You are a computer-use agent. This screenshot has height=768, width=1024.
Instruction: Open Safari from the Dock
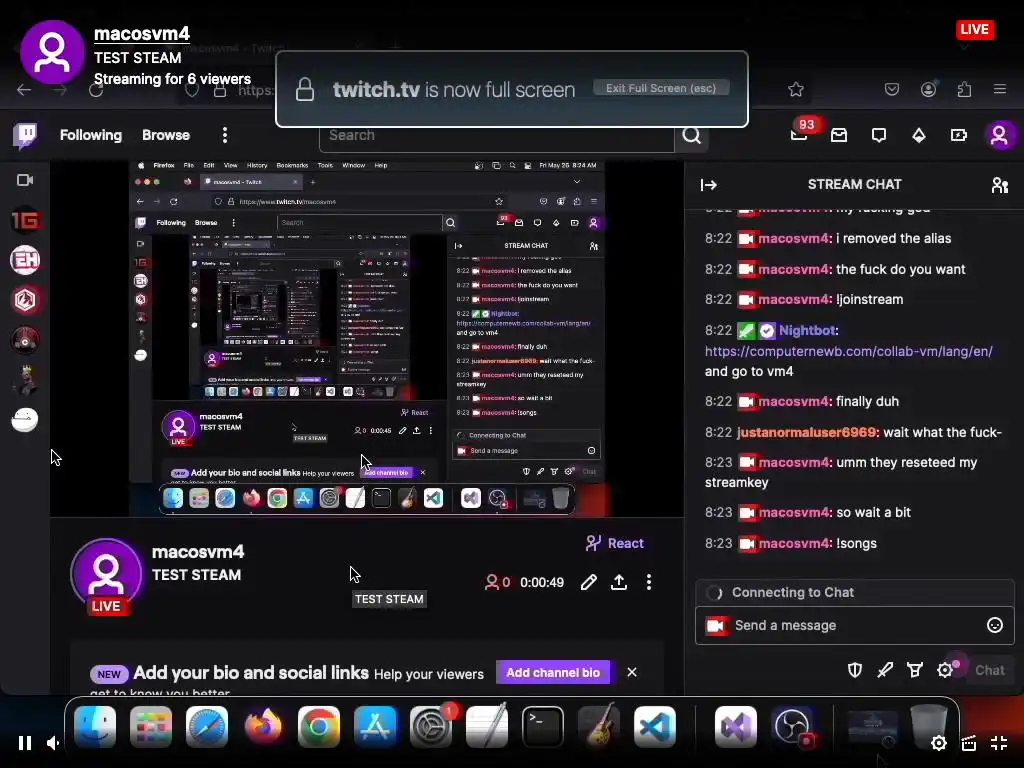tap(207, 726)
